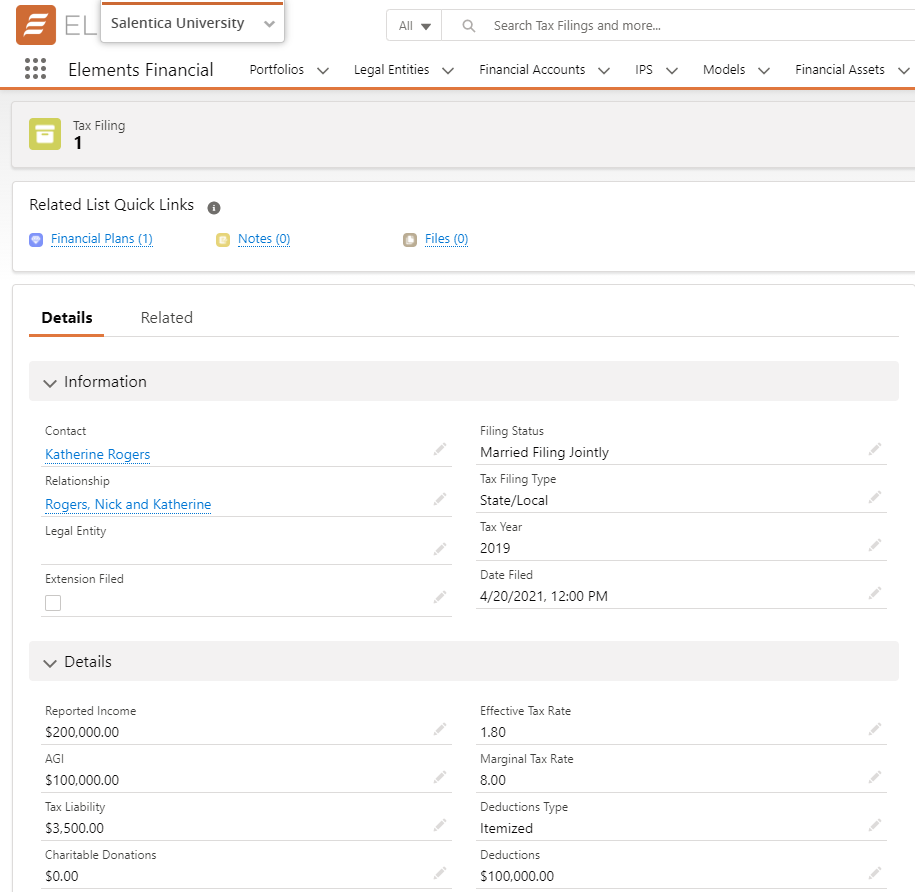
Task: Click the pencil icon next to Deductions Type
Action: [875, 826]
